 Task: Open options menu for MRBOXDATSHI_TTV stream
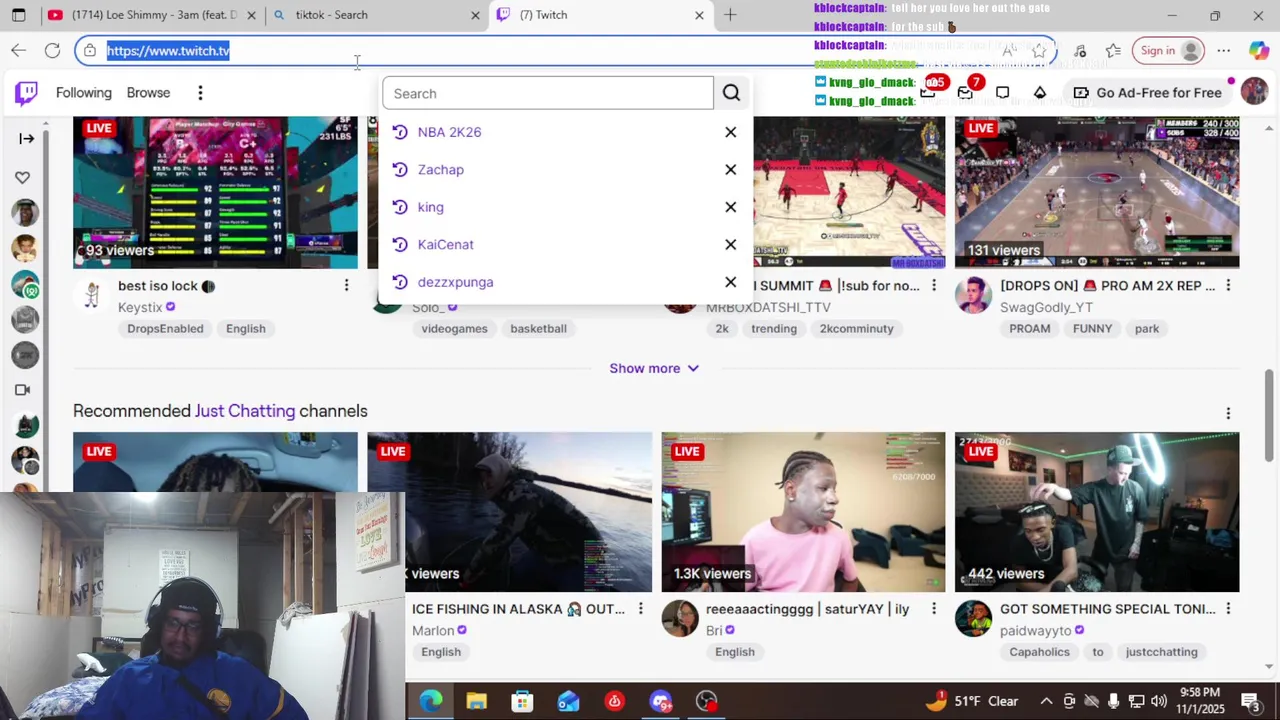934,286
